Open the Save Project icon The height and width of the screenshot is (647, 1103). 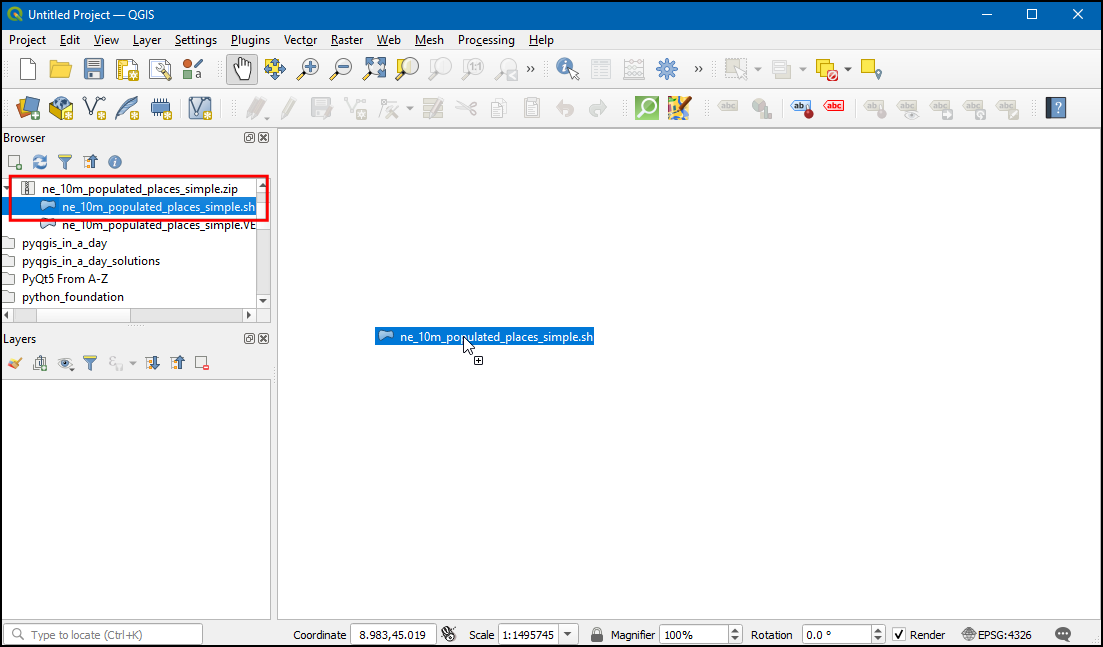click(x=94, y=69)
